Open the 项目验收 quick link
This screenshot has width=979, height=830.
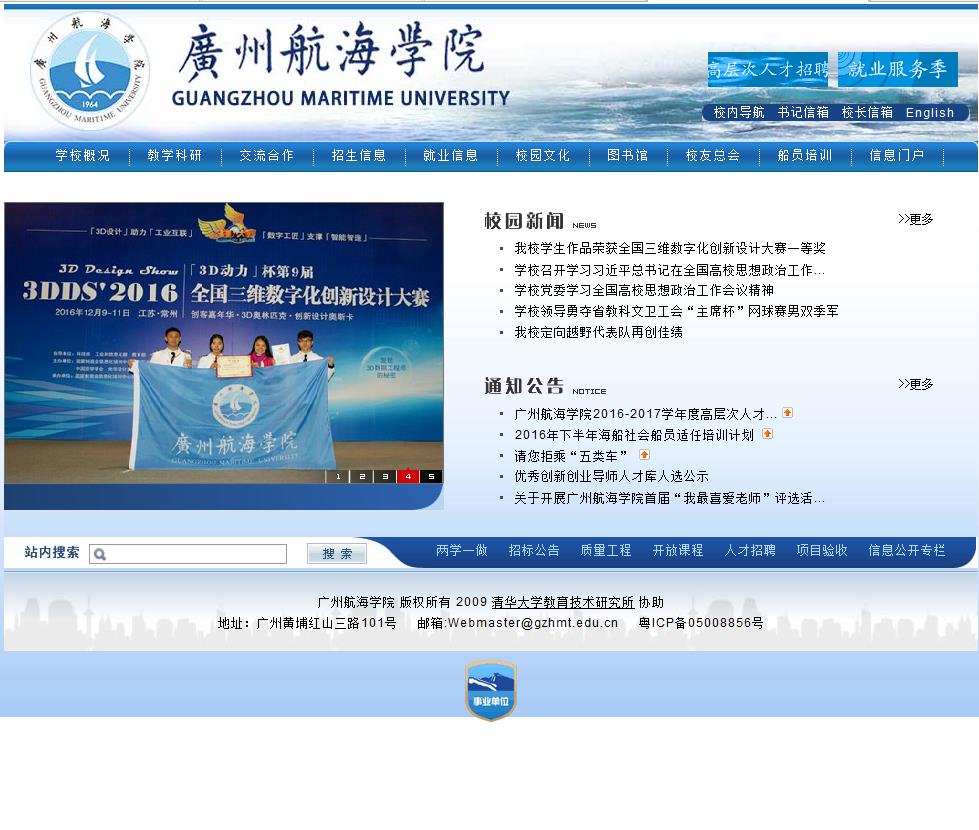[x=822, y=550]
